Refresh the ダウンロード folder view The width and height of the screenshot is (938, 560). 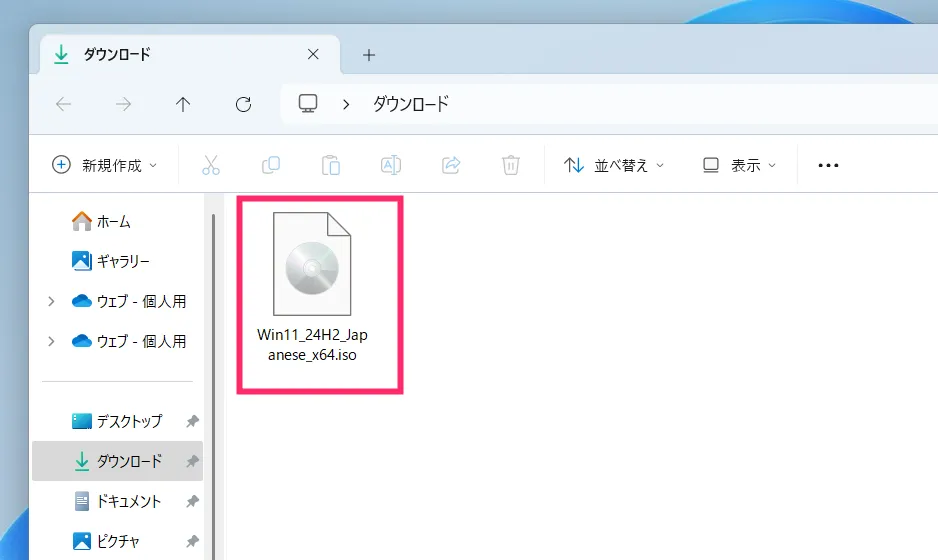pos(243,105)
